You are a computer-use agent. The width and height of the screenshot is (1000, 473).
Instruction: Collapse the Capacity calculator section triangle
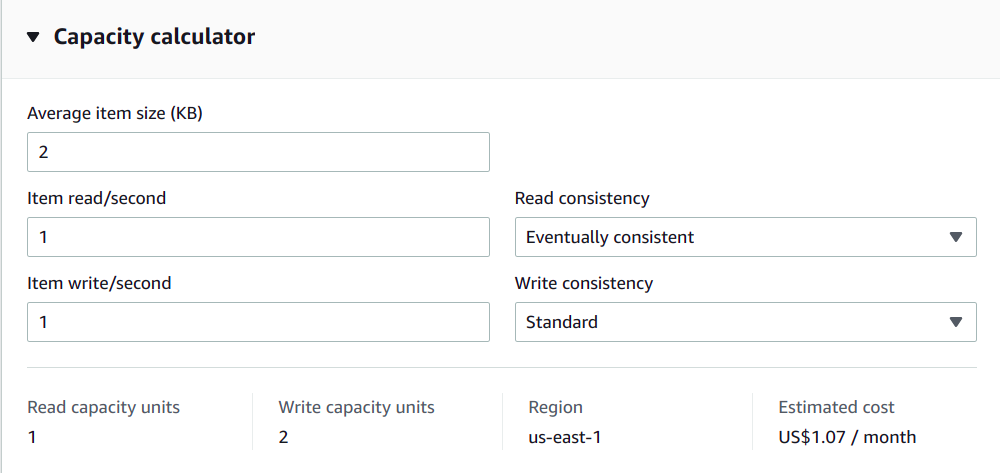pos(34,37)
